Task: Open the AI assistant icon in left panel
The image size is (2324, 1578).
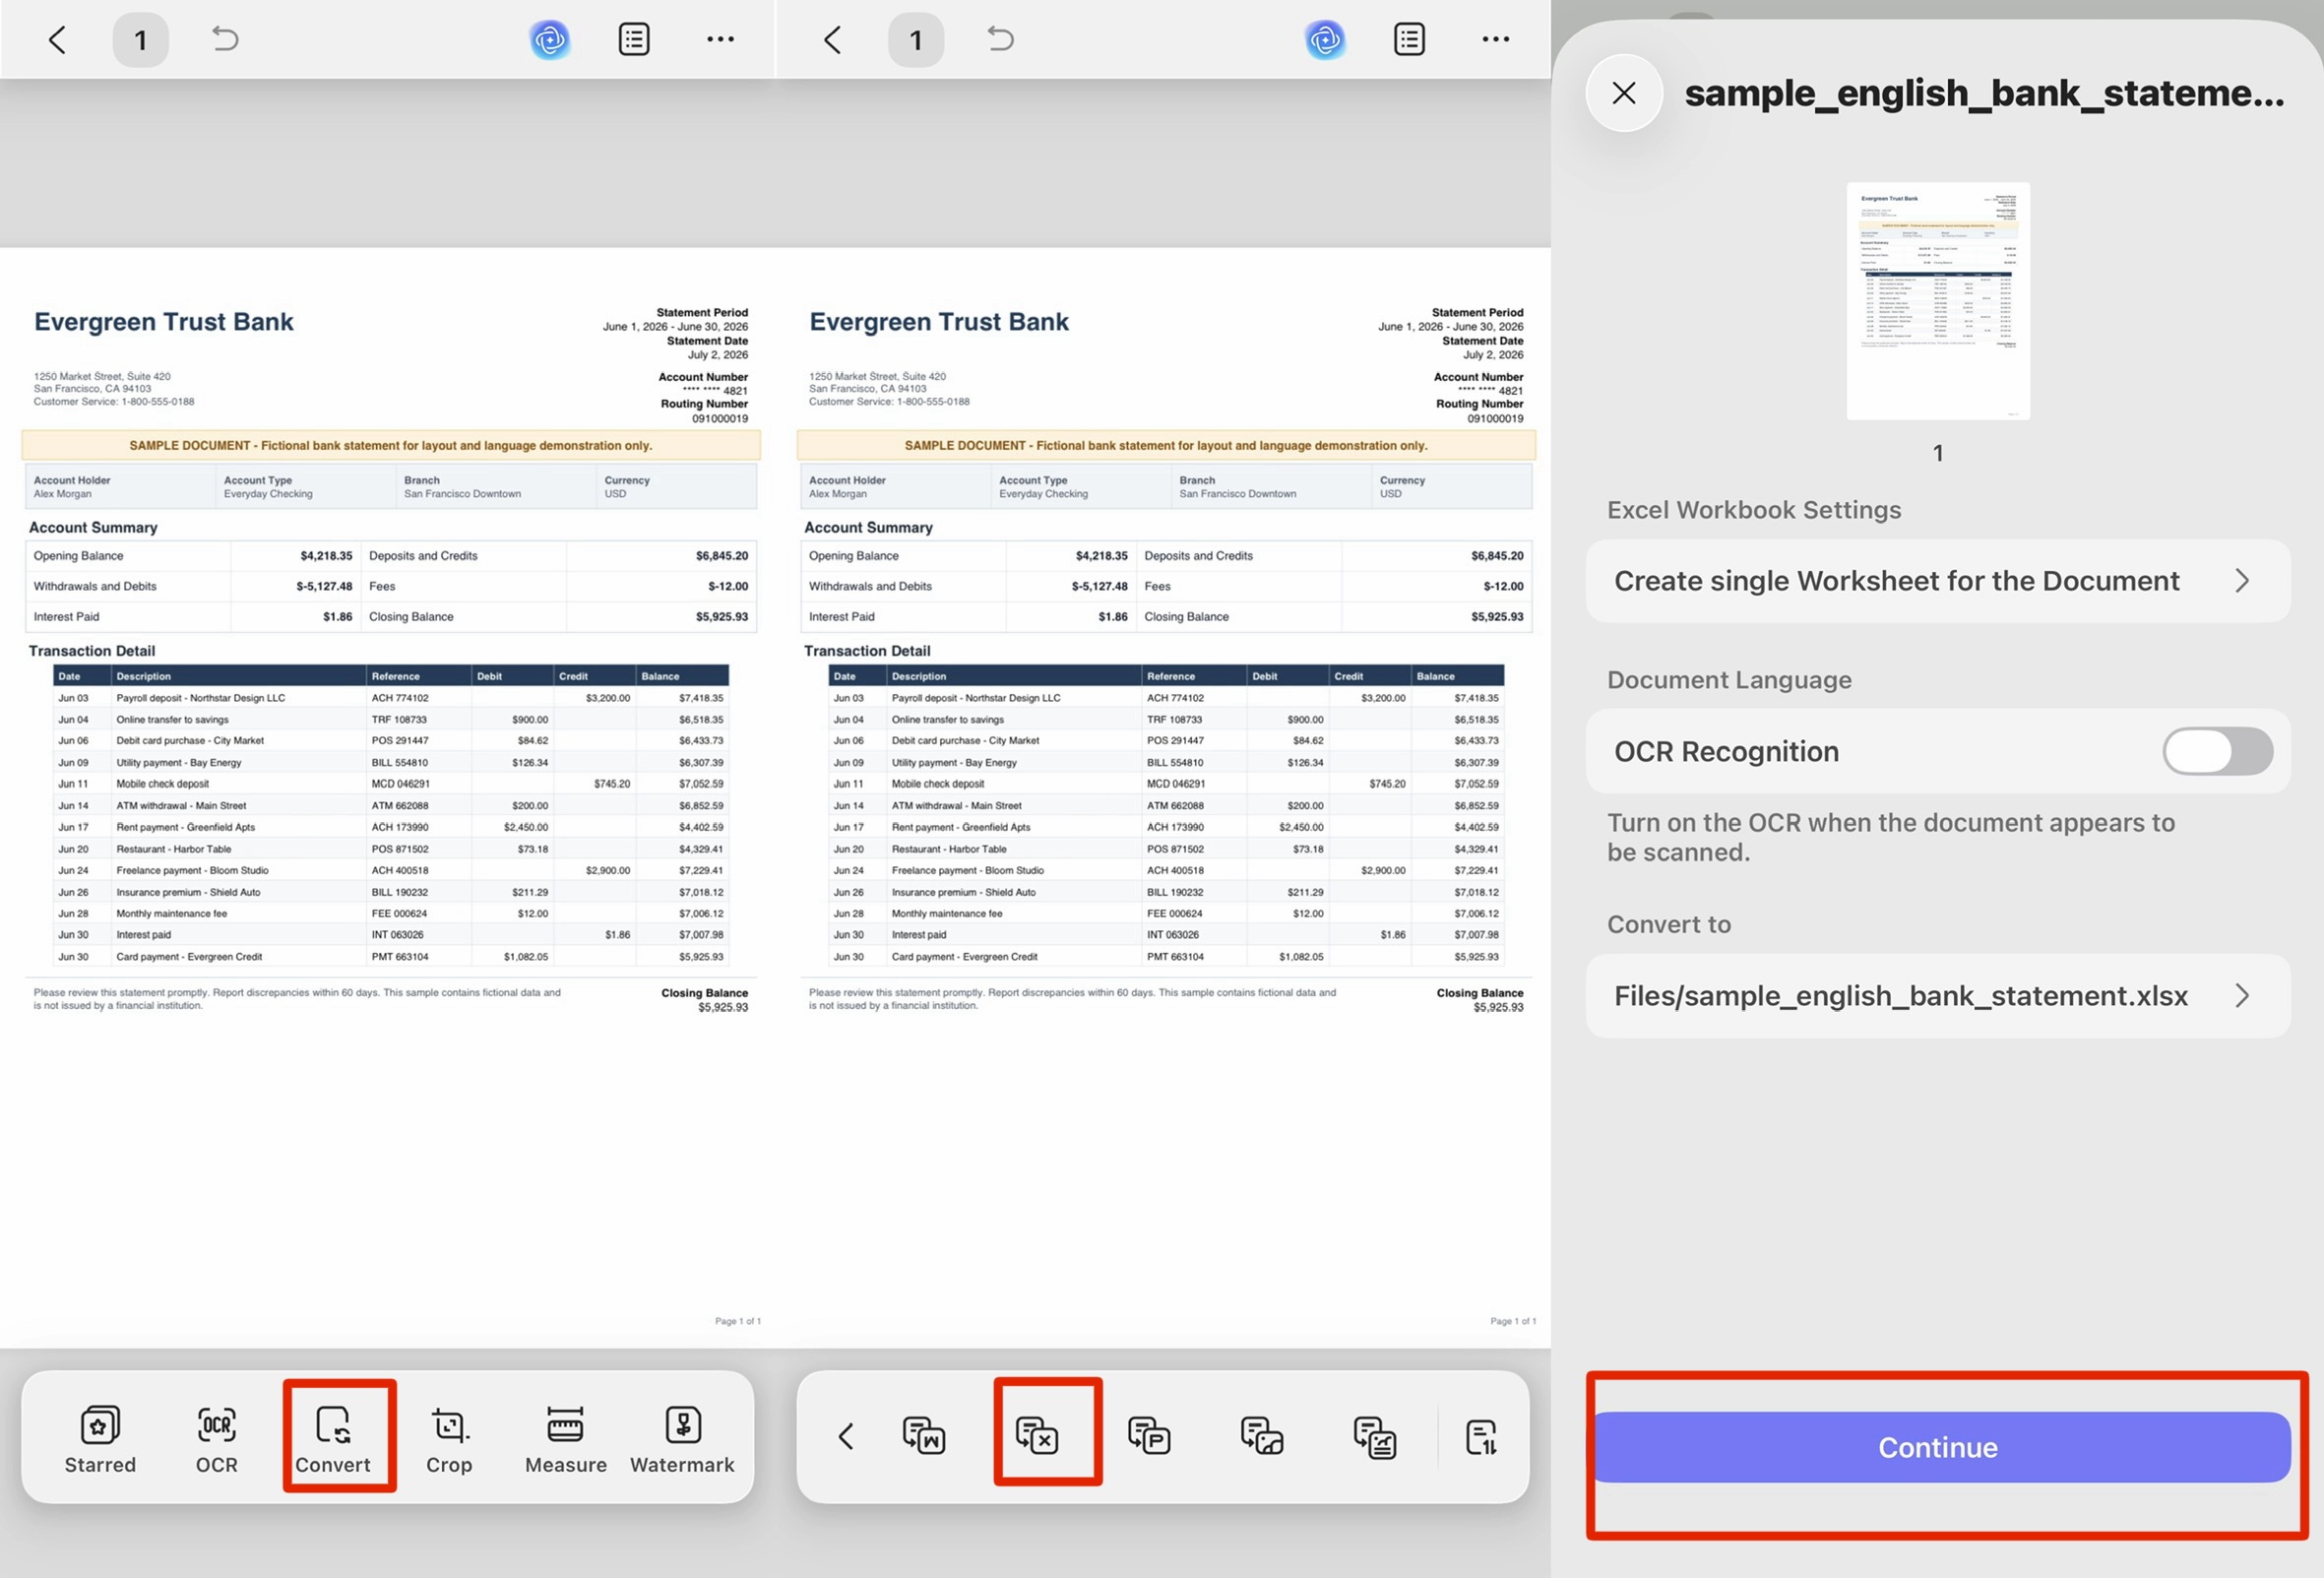Action: point(549,40)
